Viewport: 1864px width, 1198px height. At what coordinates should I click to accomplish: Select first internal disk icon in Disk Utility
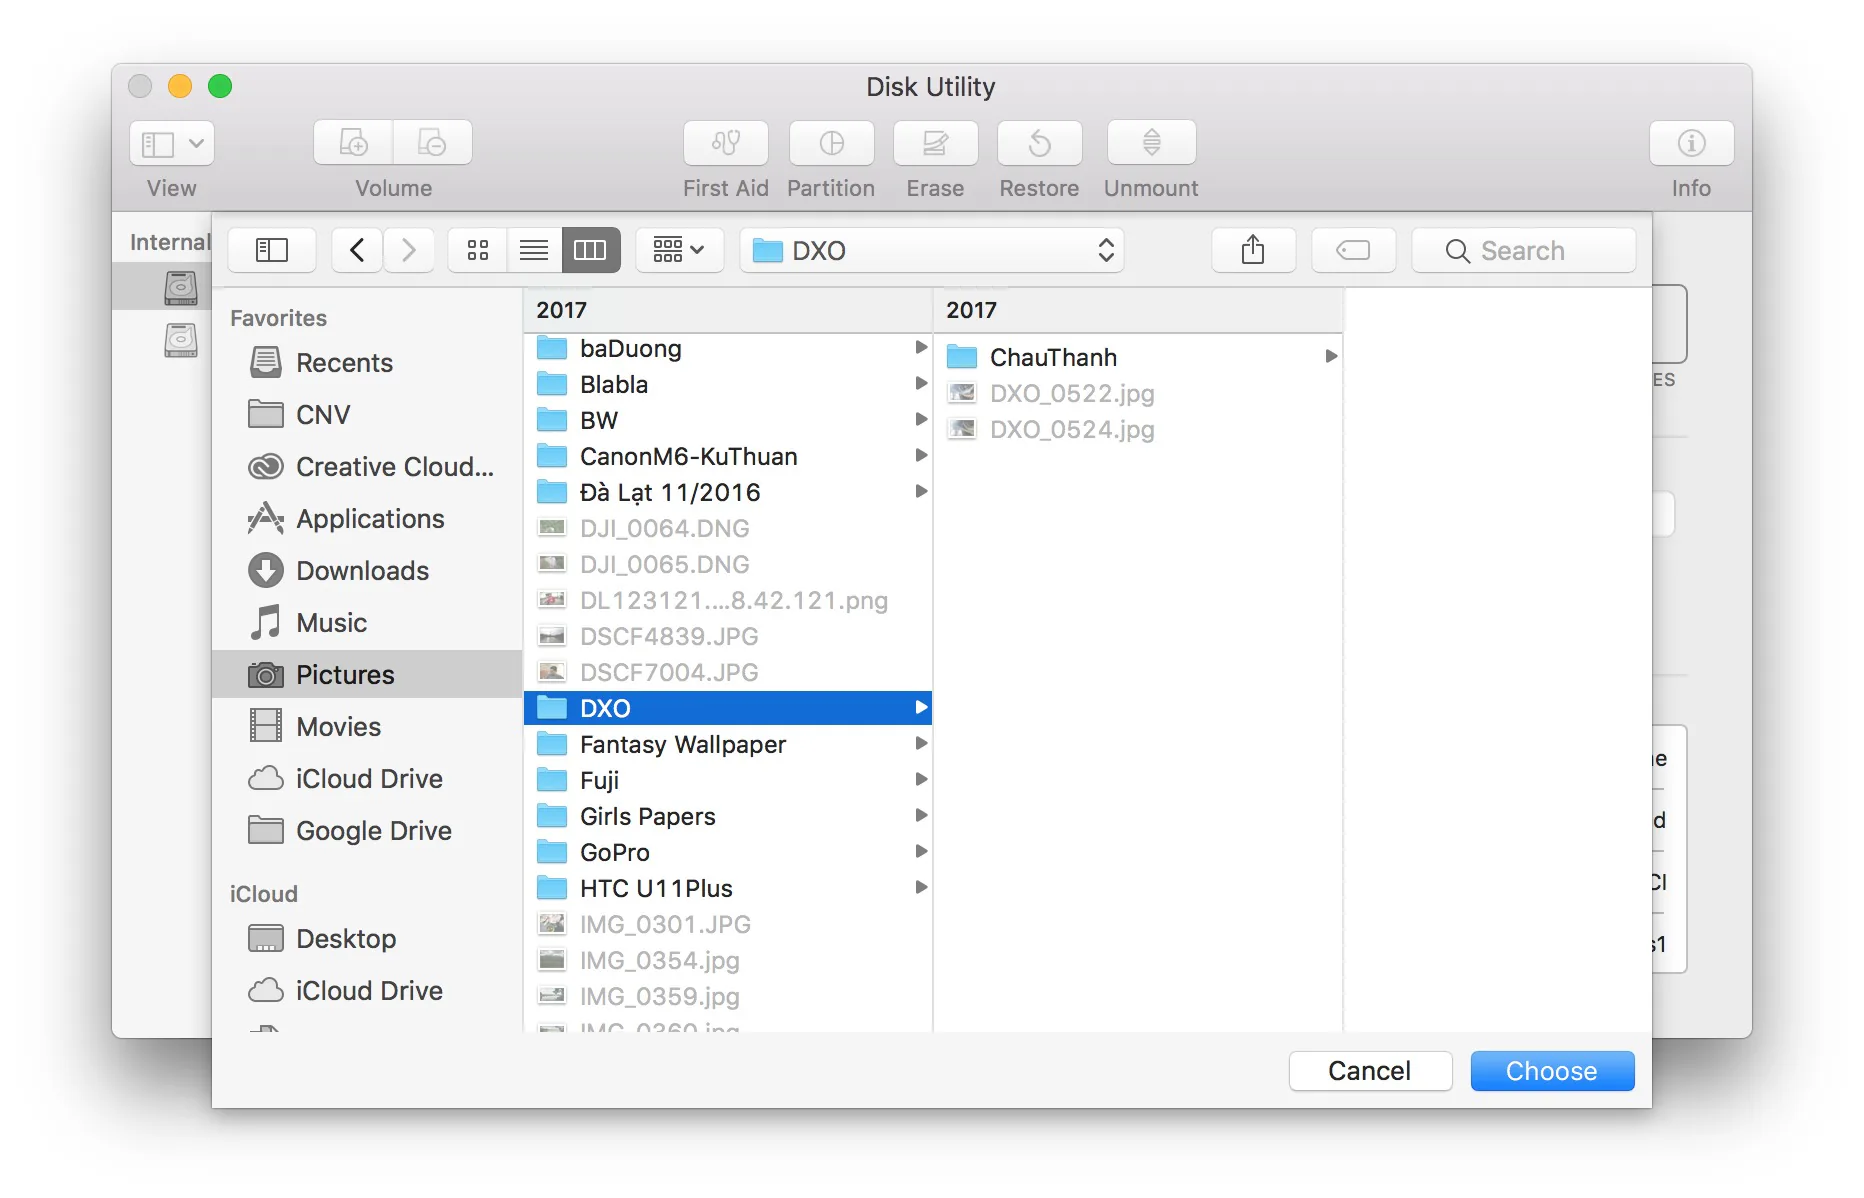pos(181,287)
